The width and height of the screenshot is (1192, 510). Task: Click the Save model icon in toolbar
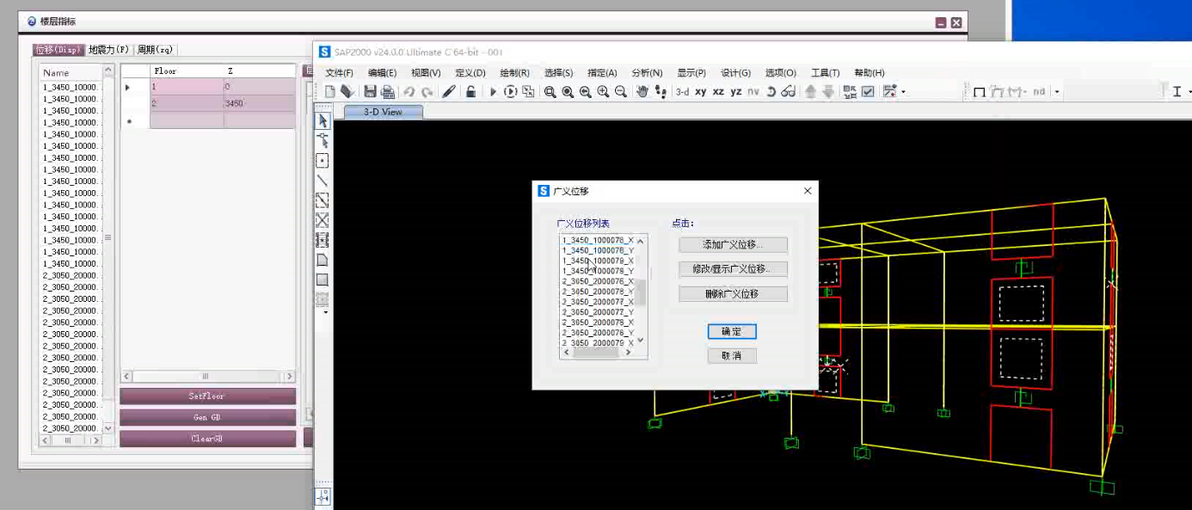pos(370,92)
